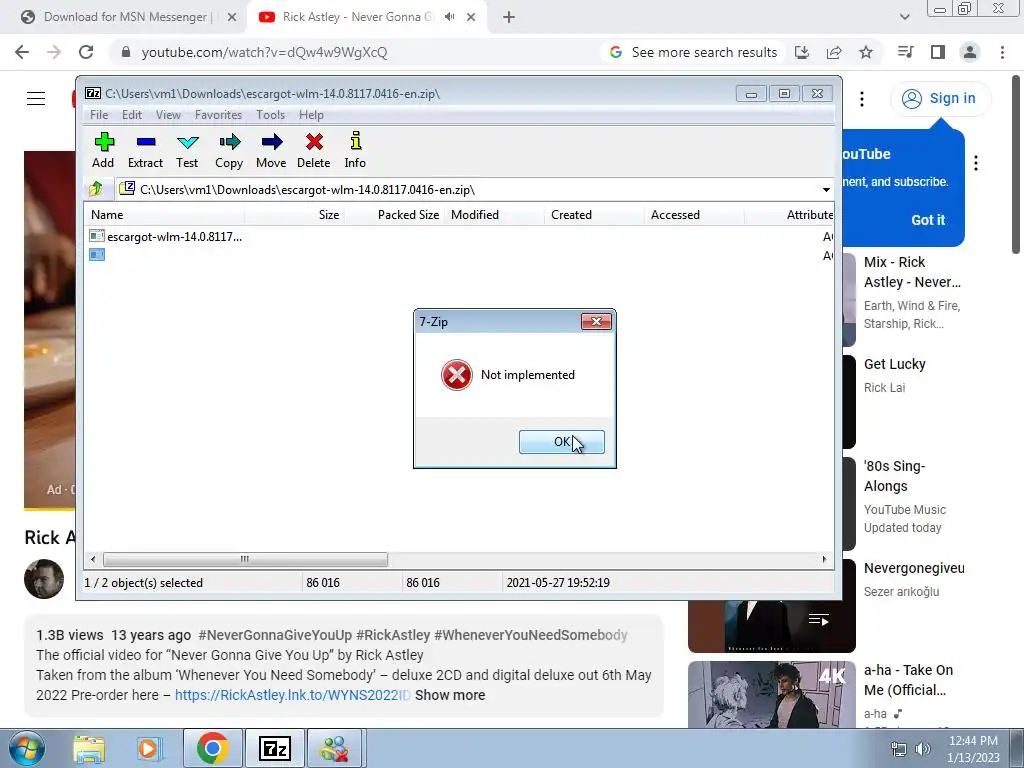
Task: Click the up-folder icon beside the path bar
Action: [x=96, y=189]
